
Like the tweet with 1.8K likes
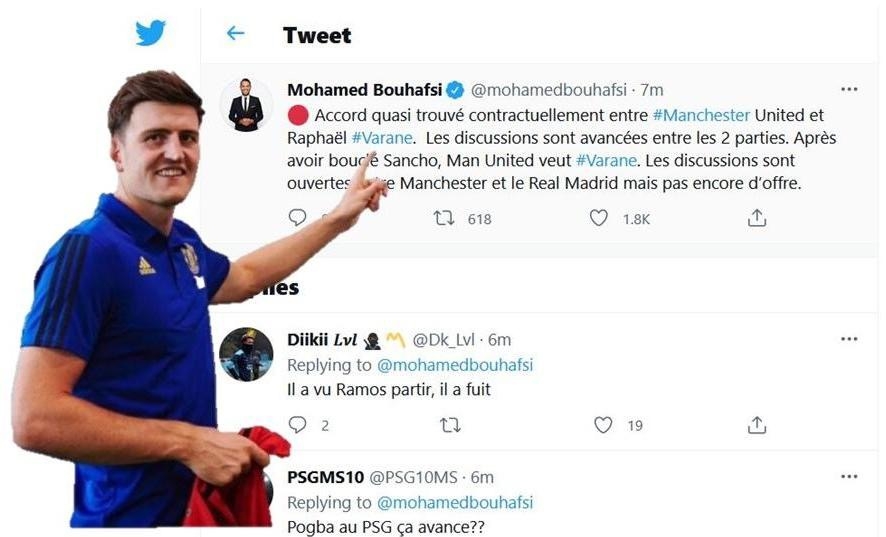[x=598, y=218]
